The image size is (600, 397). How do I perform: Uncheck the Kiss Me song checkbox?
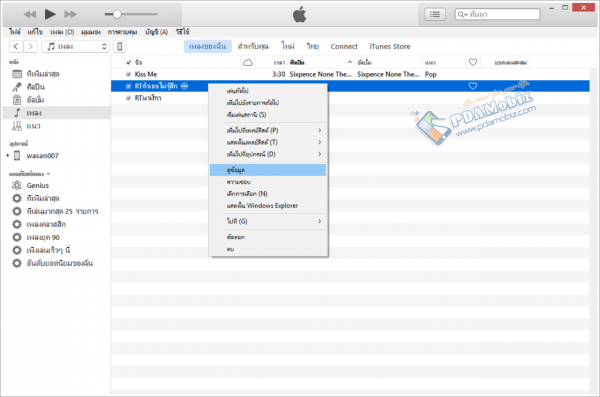pos(128,74)
